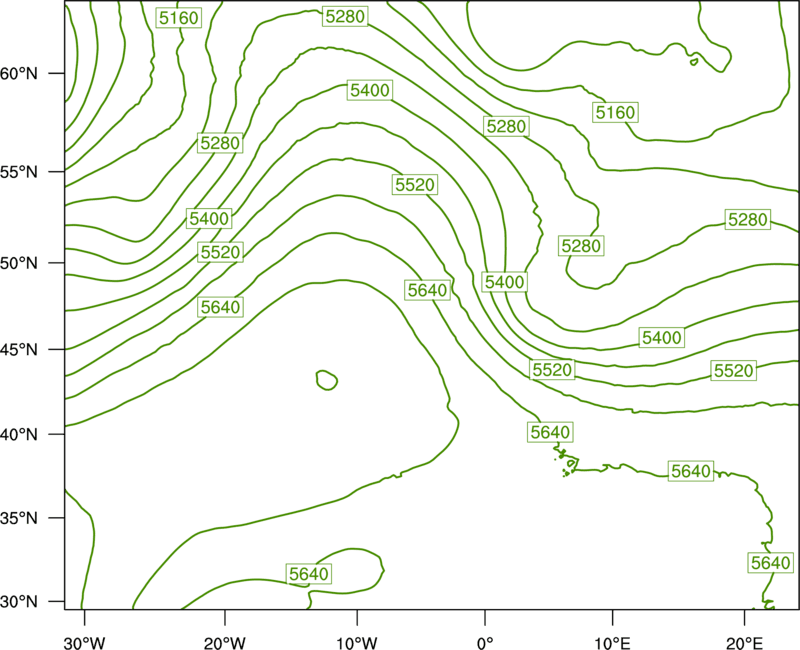This screenshot has height=650, width=800.
Task: Click the 5640 label near 30°N and 15°W
Action: coord(309,574)
